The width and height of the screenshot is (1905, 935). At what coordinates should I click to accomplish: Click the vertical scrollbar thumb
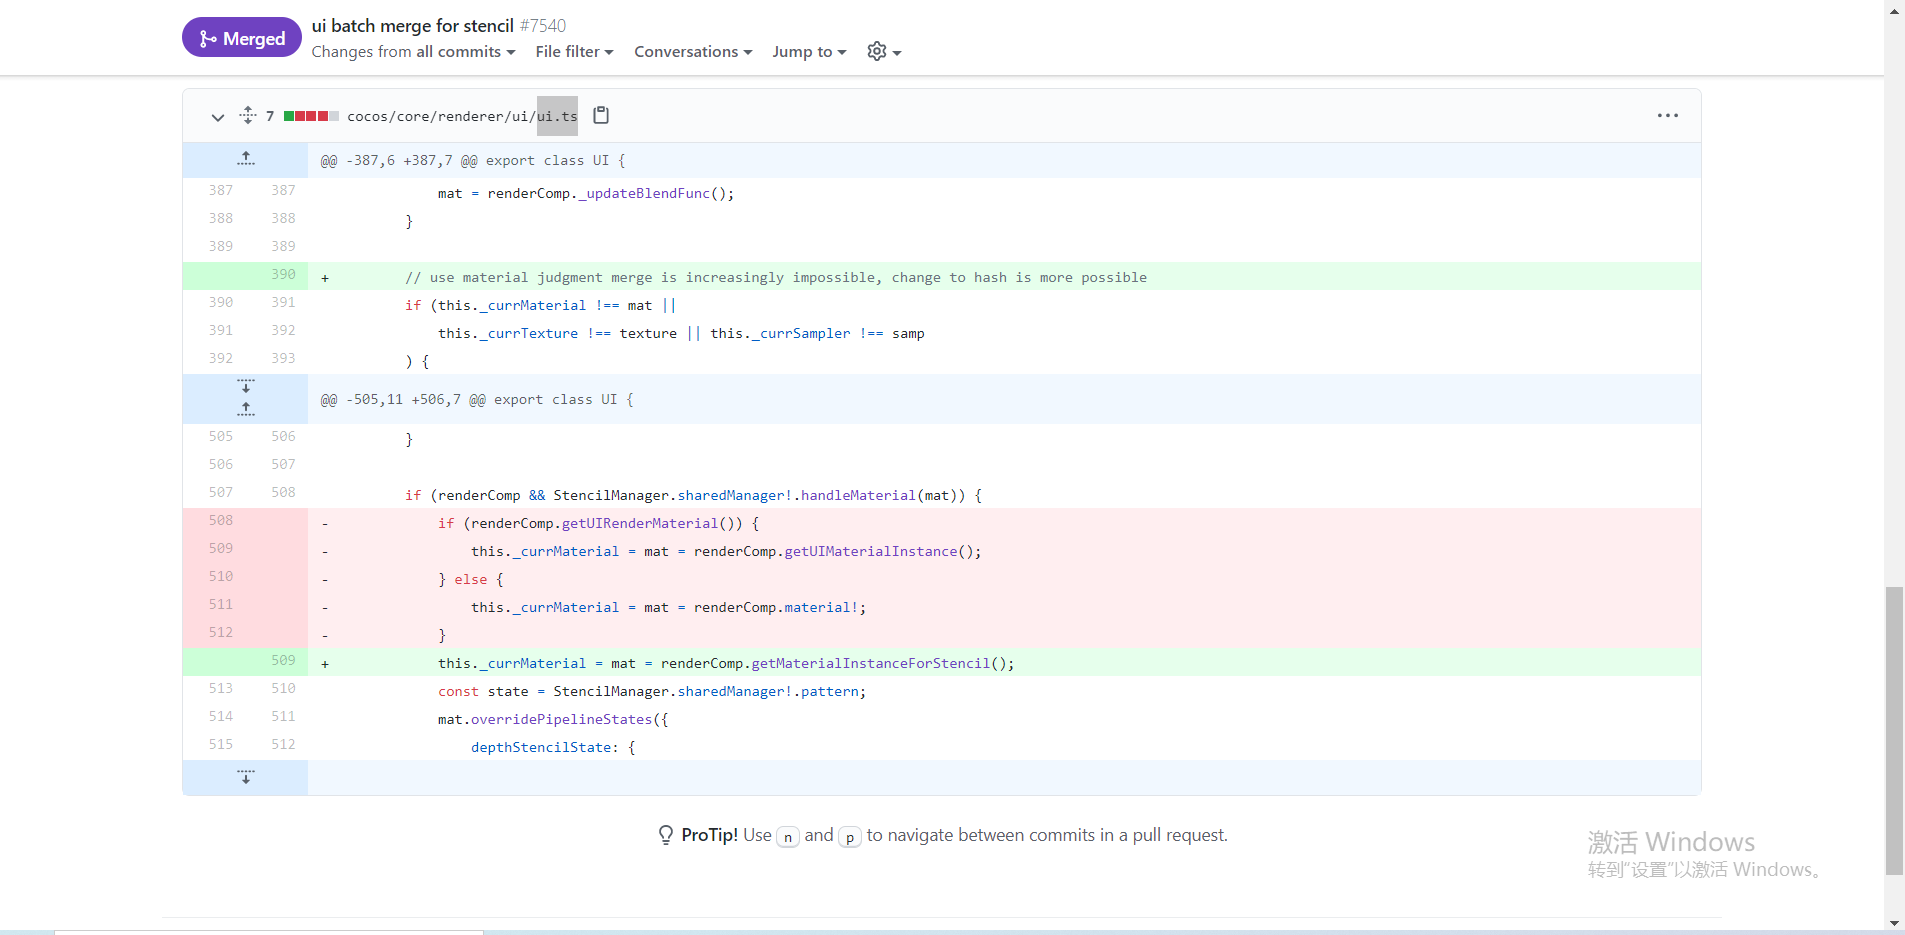(1894, 730)
